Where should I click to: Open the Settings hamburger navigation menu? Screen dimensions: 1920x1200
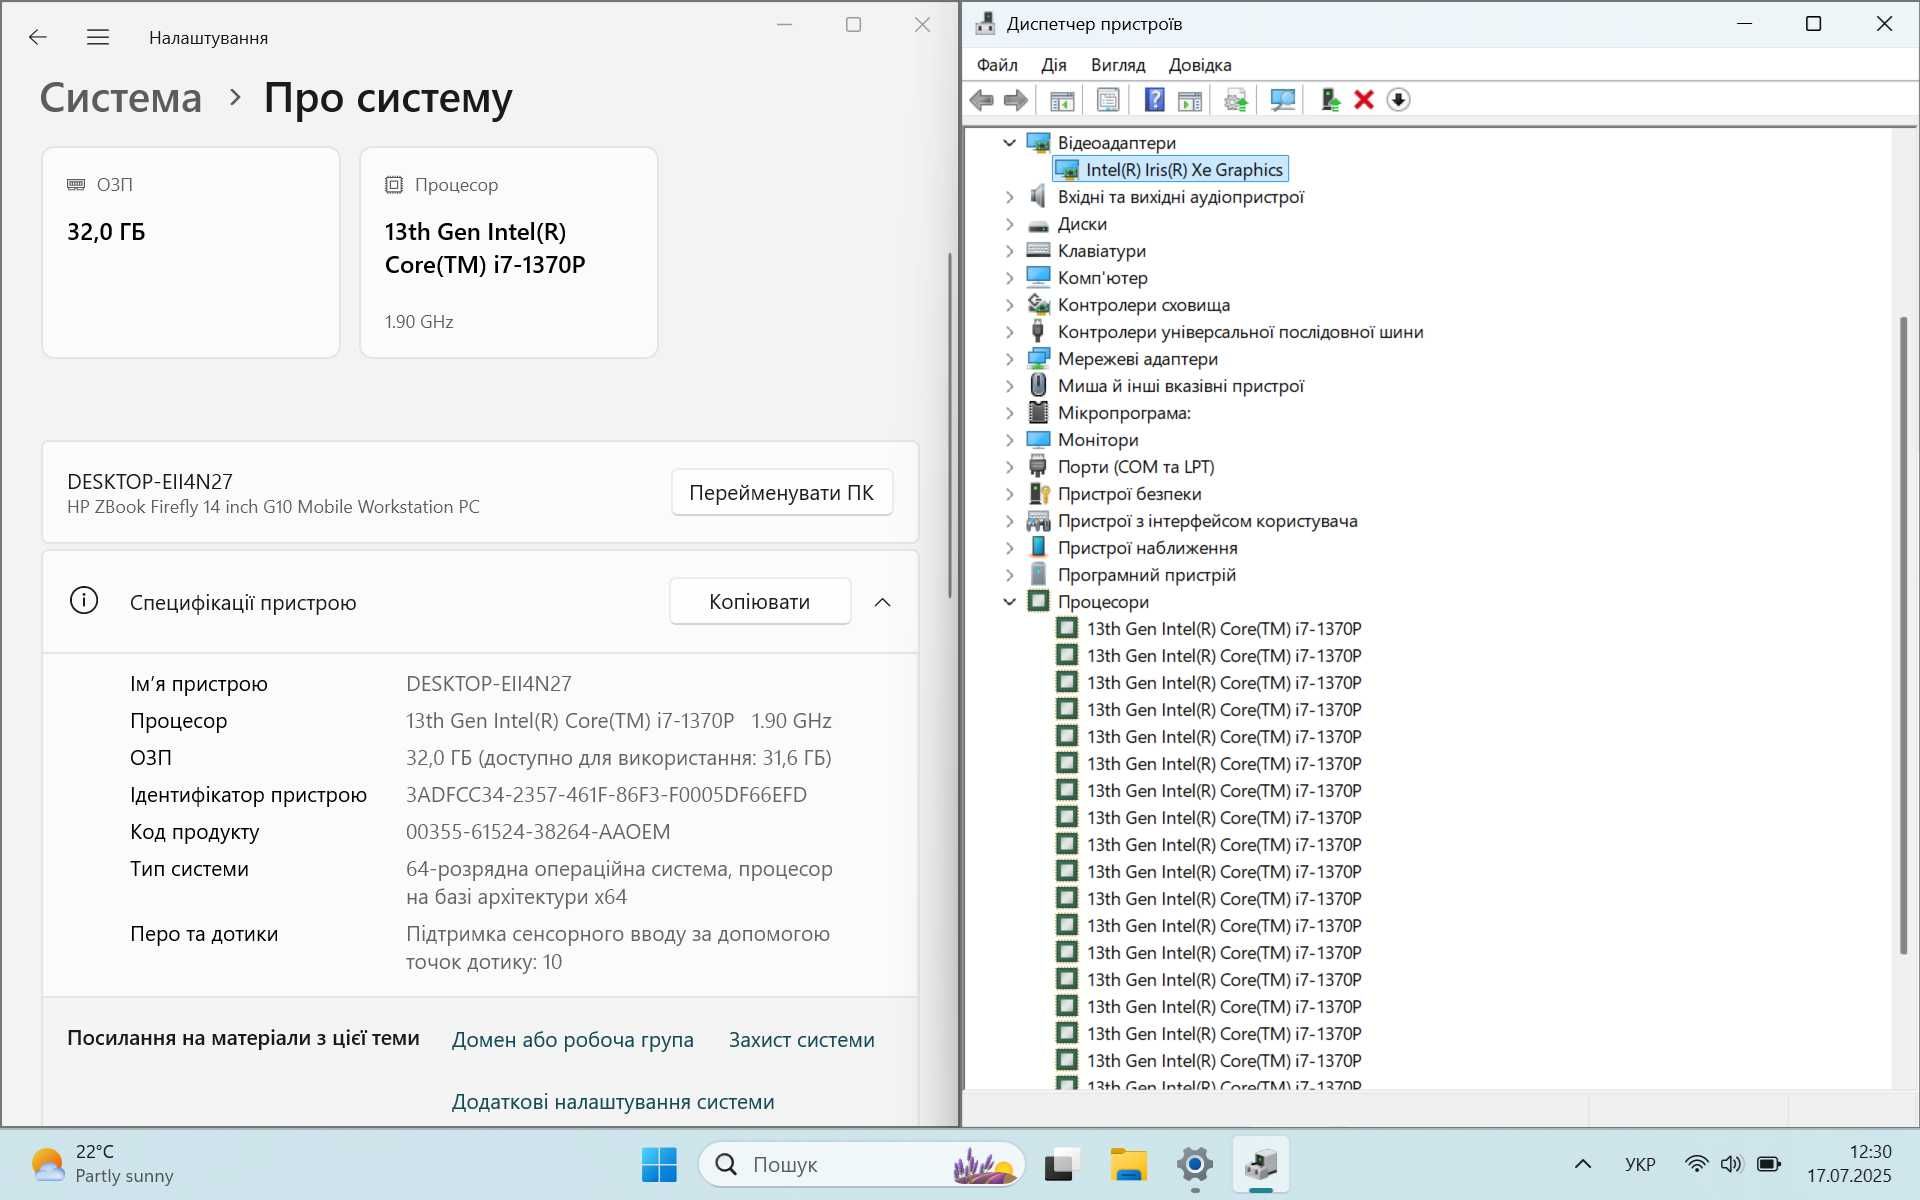(97, 37)
